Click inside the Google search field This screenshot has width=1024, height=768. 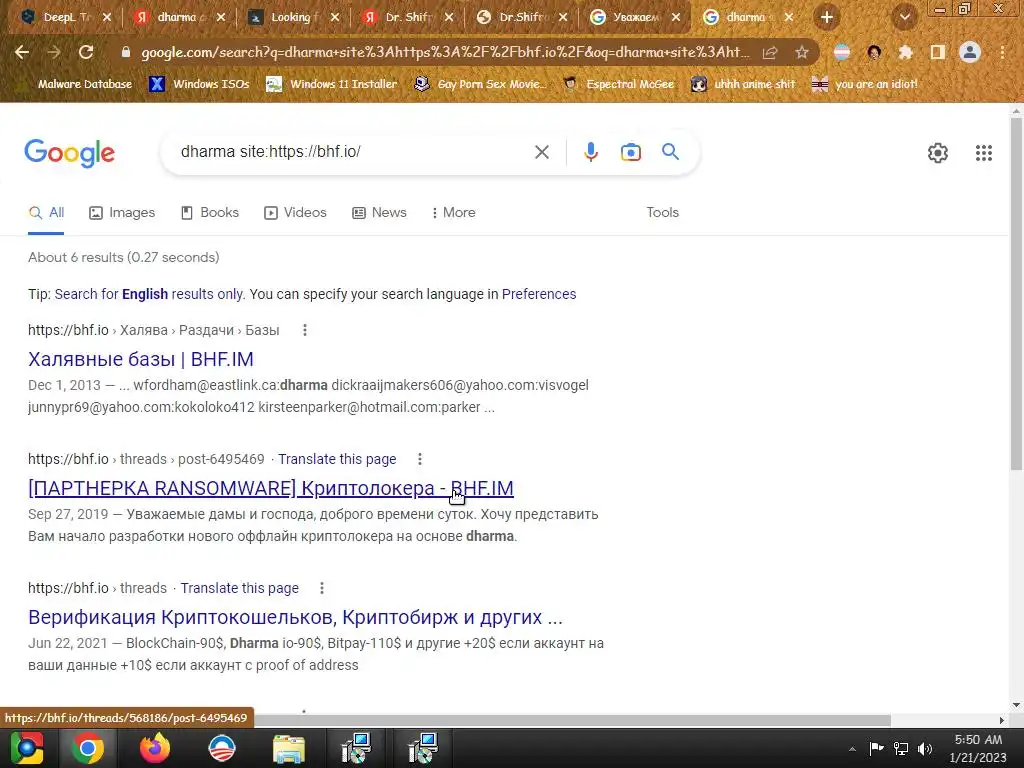tap(353, 152)
